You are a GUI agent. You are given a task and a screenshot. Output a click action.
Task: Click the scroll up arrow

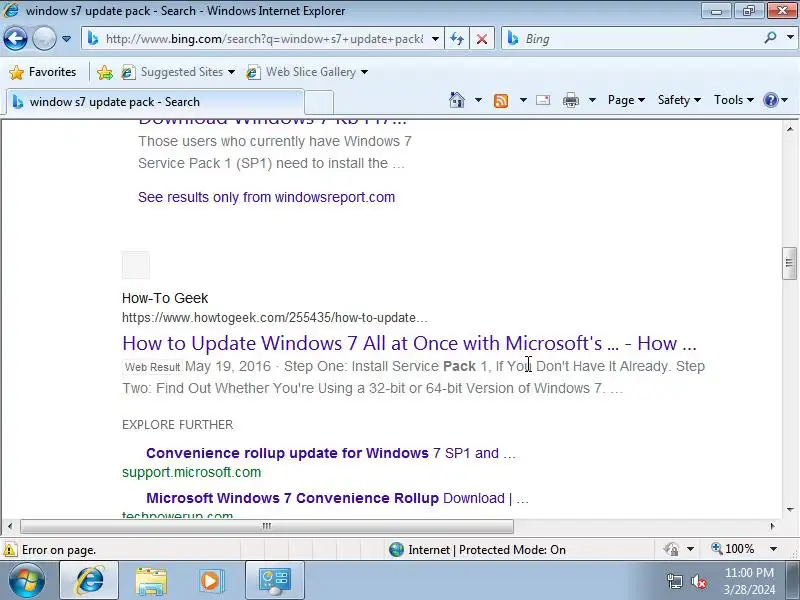coord(790,129)
